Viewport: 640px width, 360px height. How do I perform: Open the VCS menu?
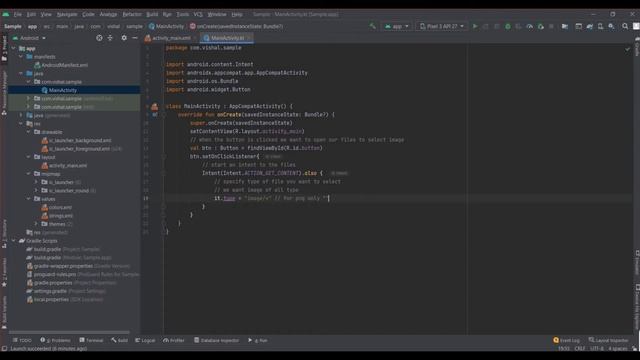coord(198,14)
